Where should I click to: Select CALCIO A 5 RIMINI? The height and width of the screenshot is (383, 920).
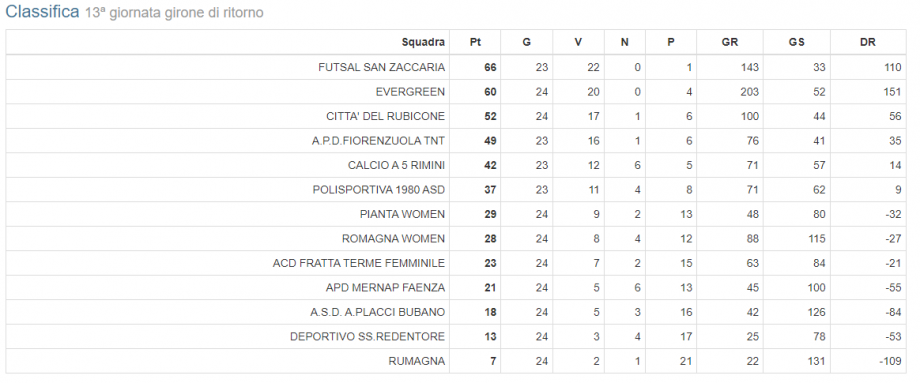click(x=396, y=165)
